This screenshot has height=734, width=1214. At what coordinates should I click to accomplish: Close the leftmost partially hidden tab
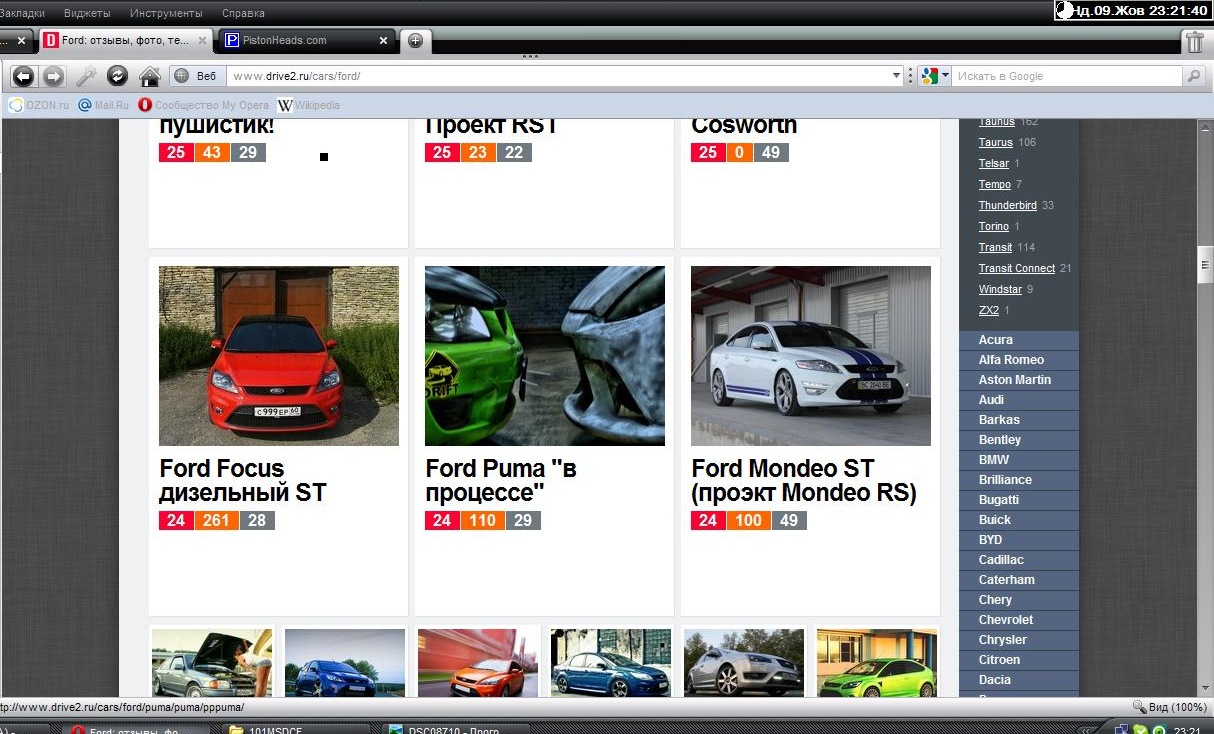(x=21, y=41)
